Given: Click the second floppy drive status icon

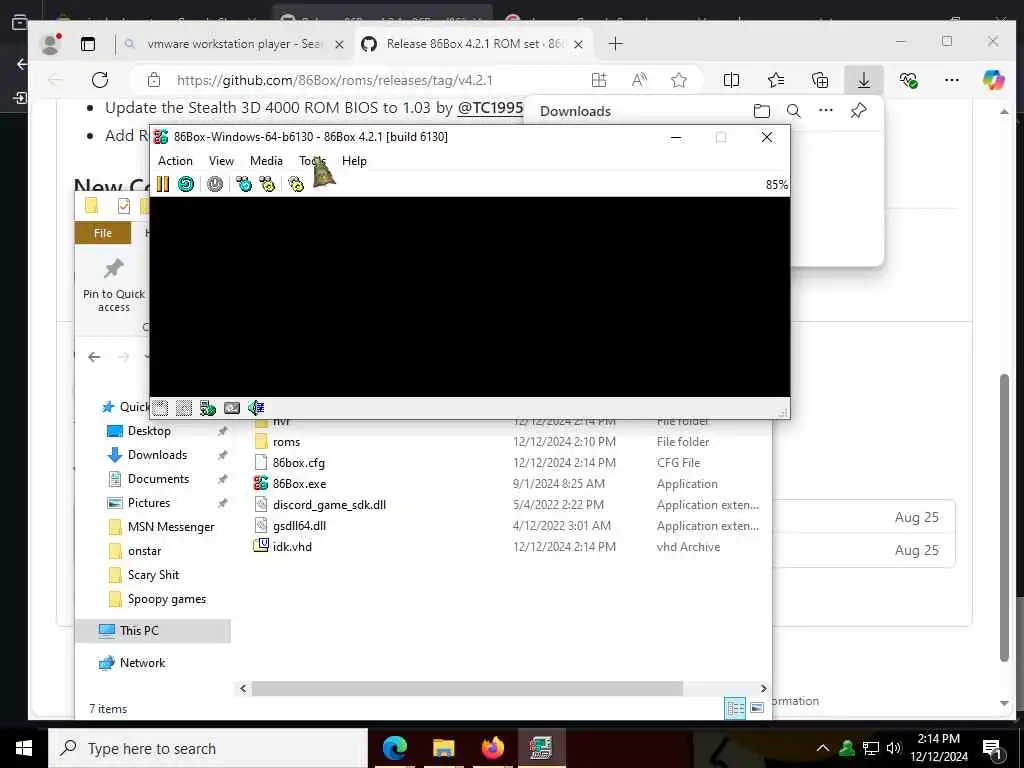Looking at the screenshot, I should (x=184, y=408).
